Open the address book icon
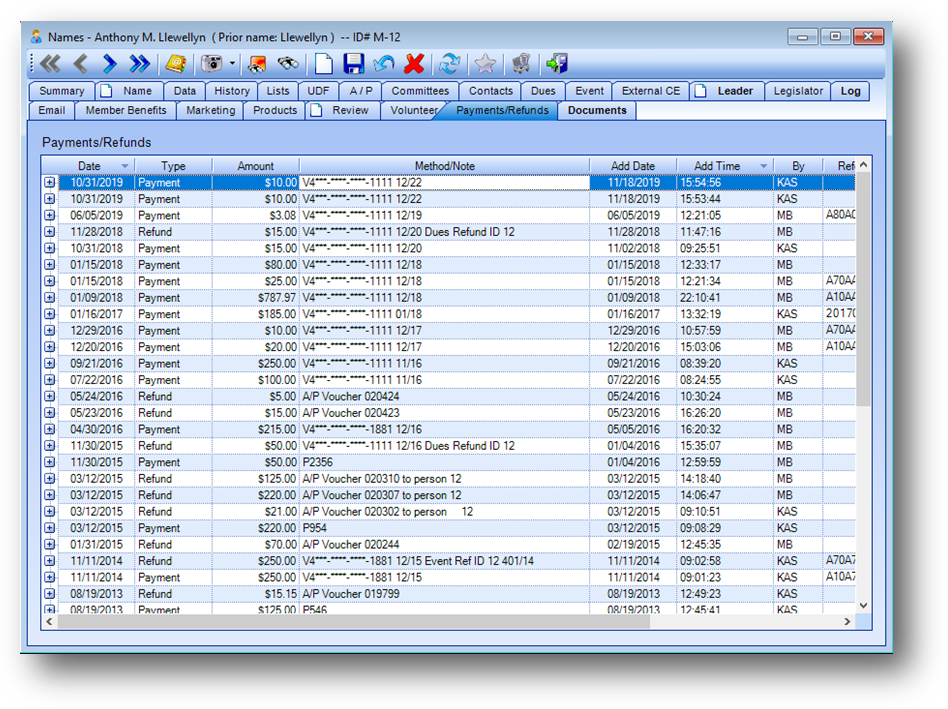Image resolution: width=948 pixels, height=709 pixels. click(176, 63)
